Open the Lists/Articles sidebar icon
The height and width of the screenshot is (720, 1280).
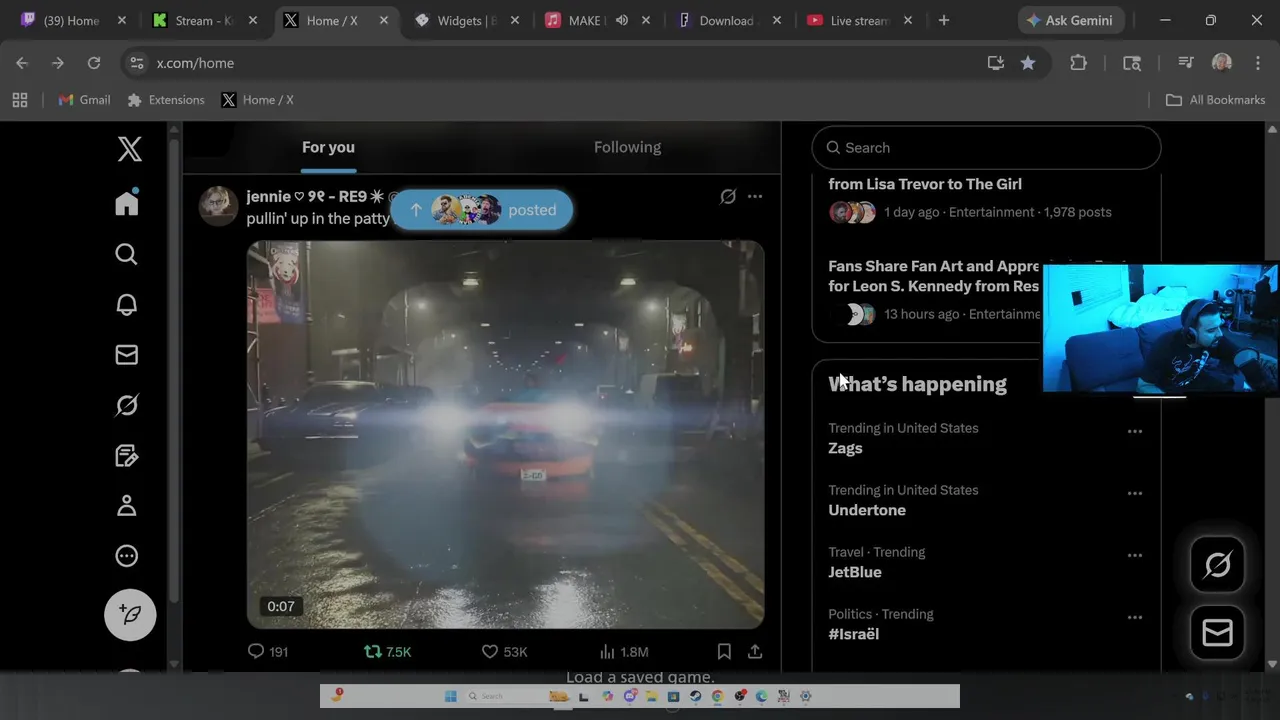[126, 456]
